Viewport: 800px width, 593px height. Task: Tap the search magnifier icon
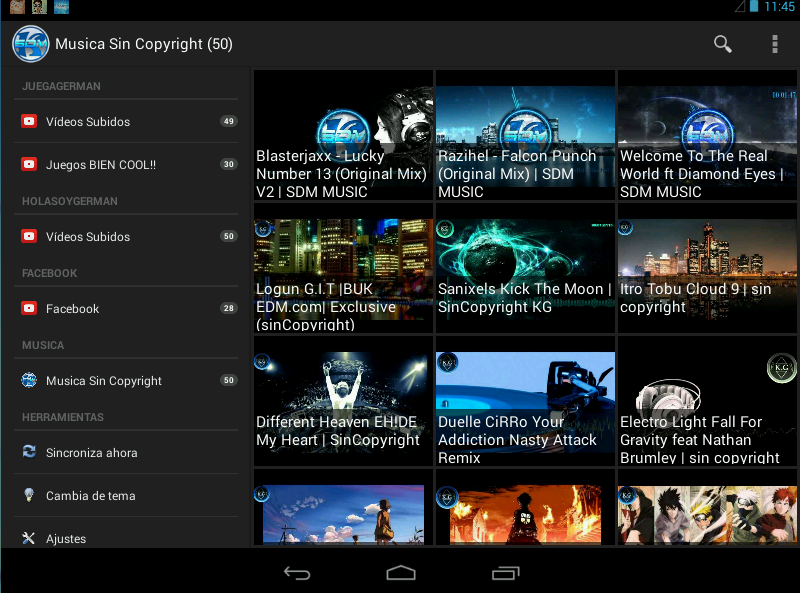722,44
